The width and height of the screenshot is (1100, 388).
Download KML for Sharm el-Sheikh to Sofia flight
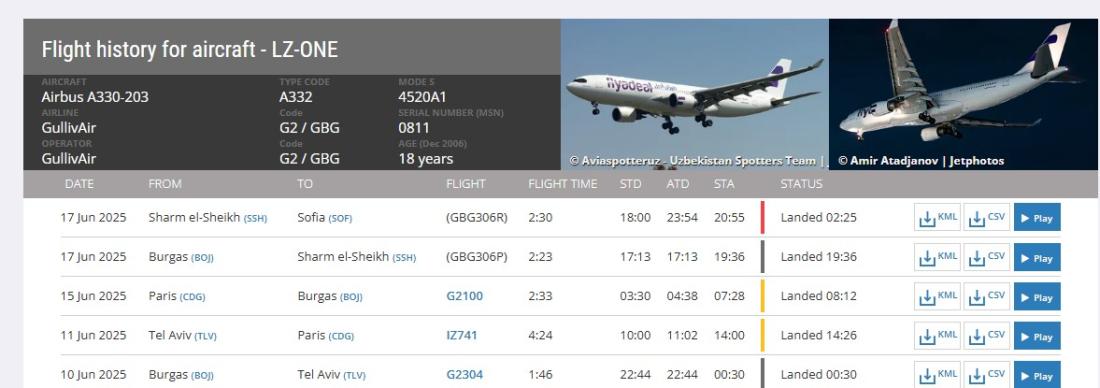click(x=937, y=217)
